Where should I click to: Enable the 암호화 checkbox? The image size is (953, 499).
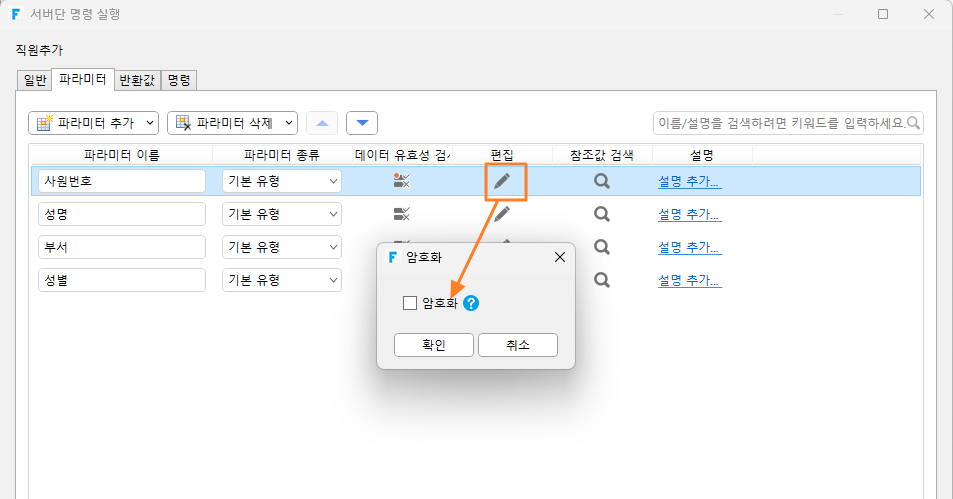click(410, 303)
